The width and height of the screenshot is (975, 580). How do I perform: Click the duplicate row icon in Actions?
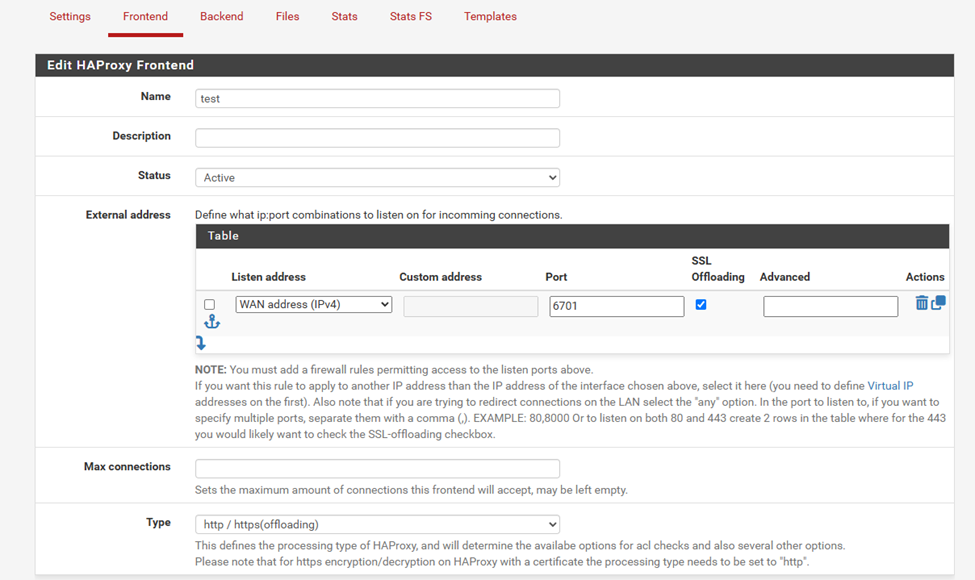coord(938,303)
